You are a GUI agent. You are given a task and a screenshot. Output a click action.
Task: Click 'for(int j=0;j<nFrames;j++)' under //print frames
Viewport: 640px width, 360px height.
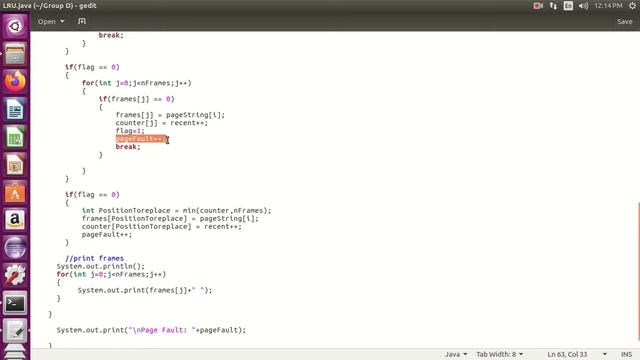(x=111, y=274)
